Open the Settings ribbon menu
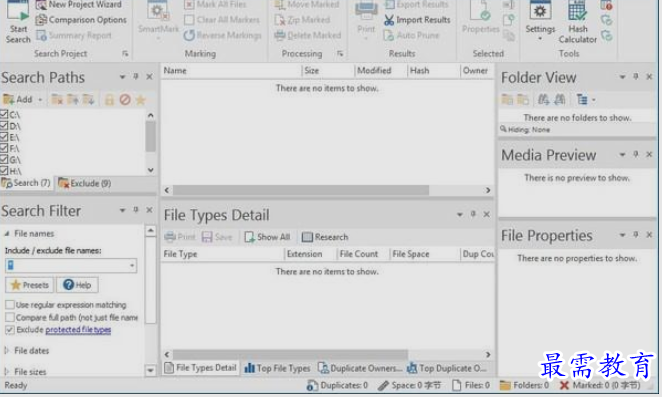 [540, 22]
